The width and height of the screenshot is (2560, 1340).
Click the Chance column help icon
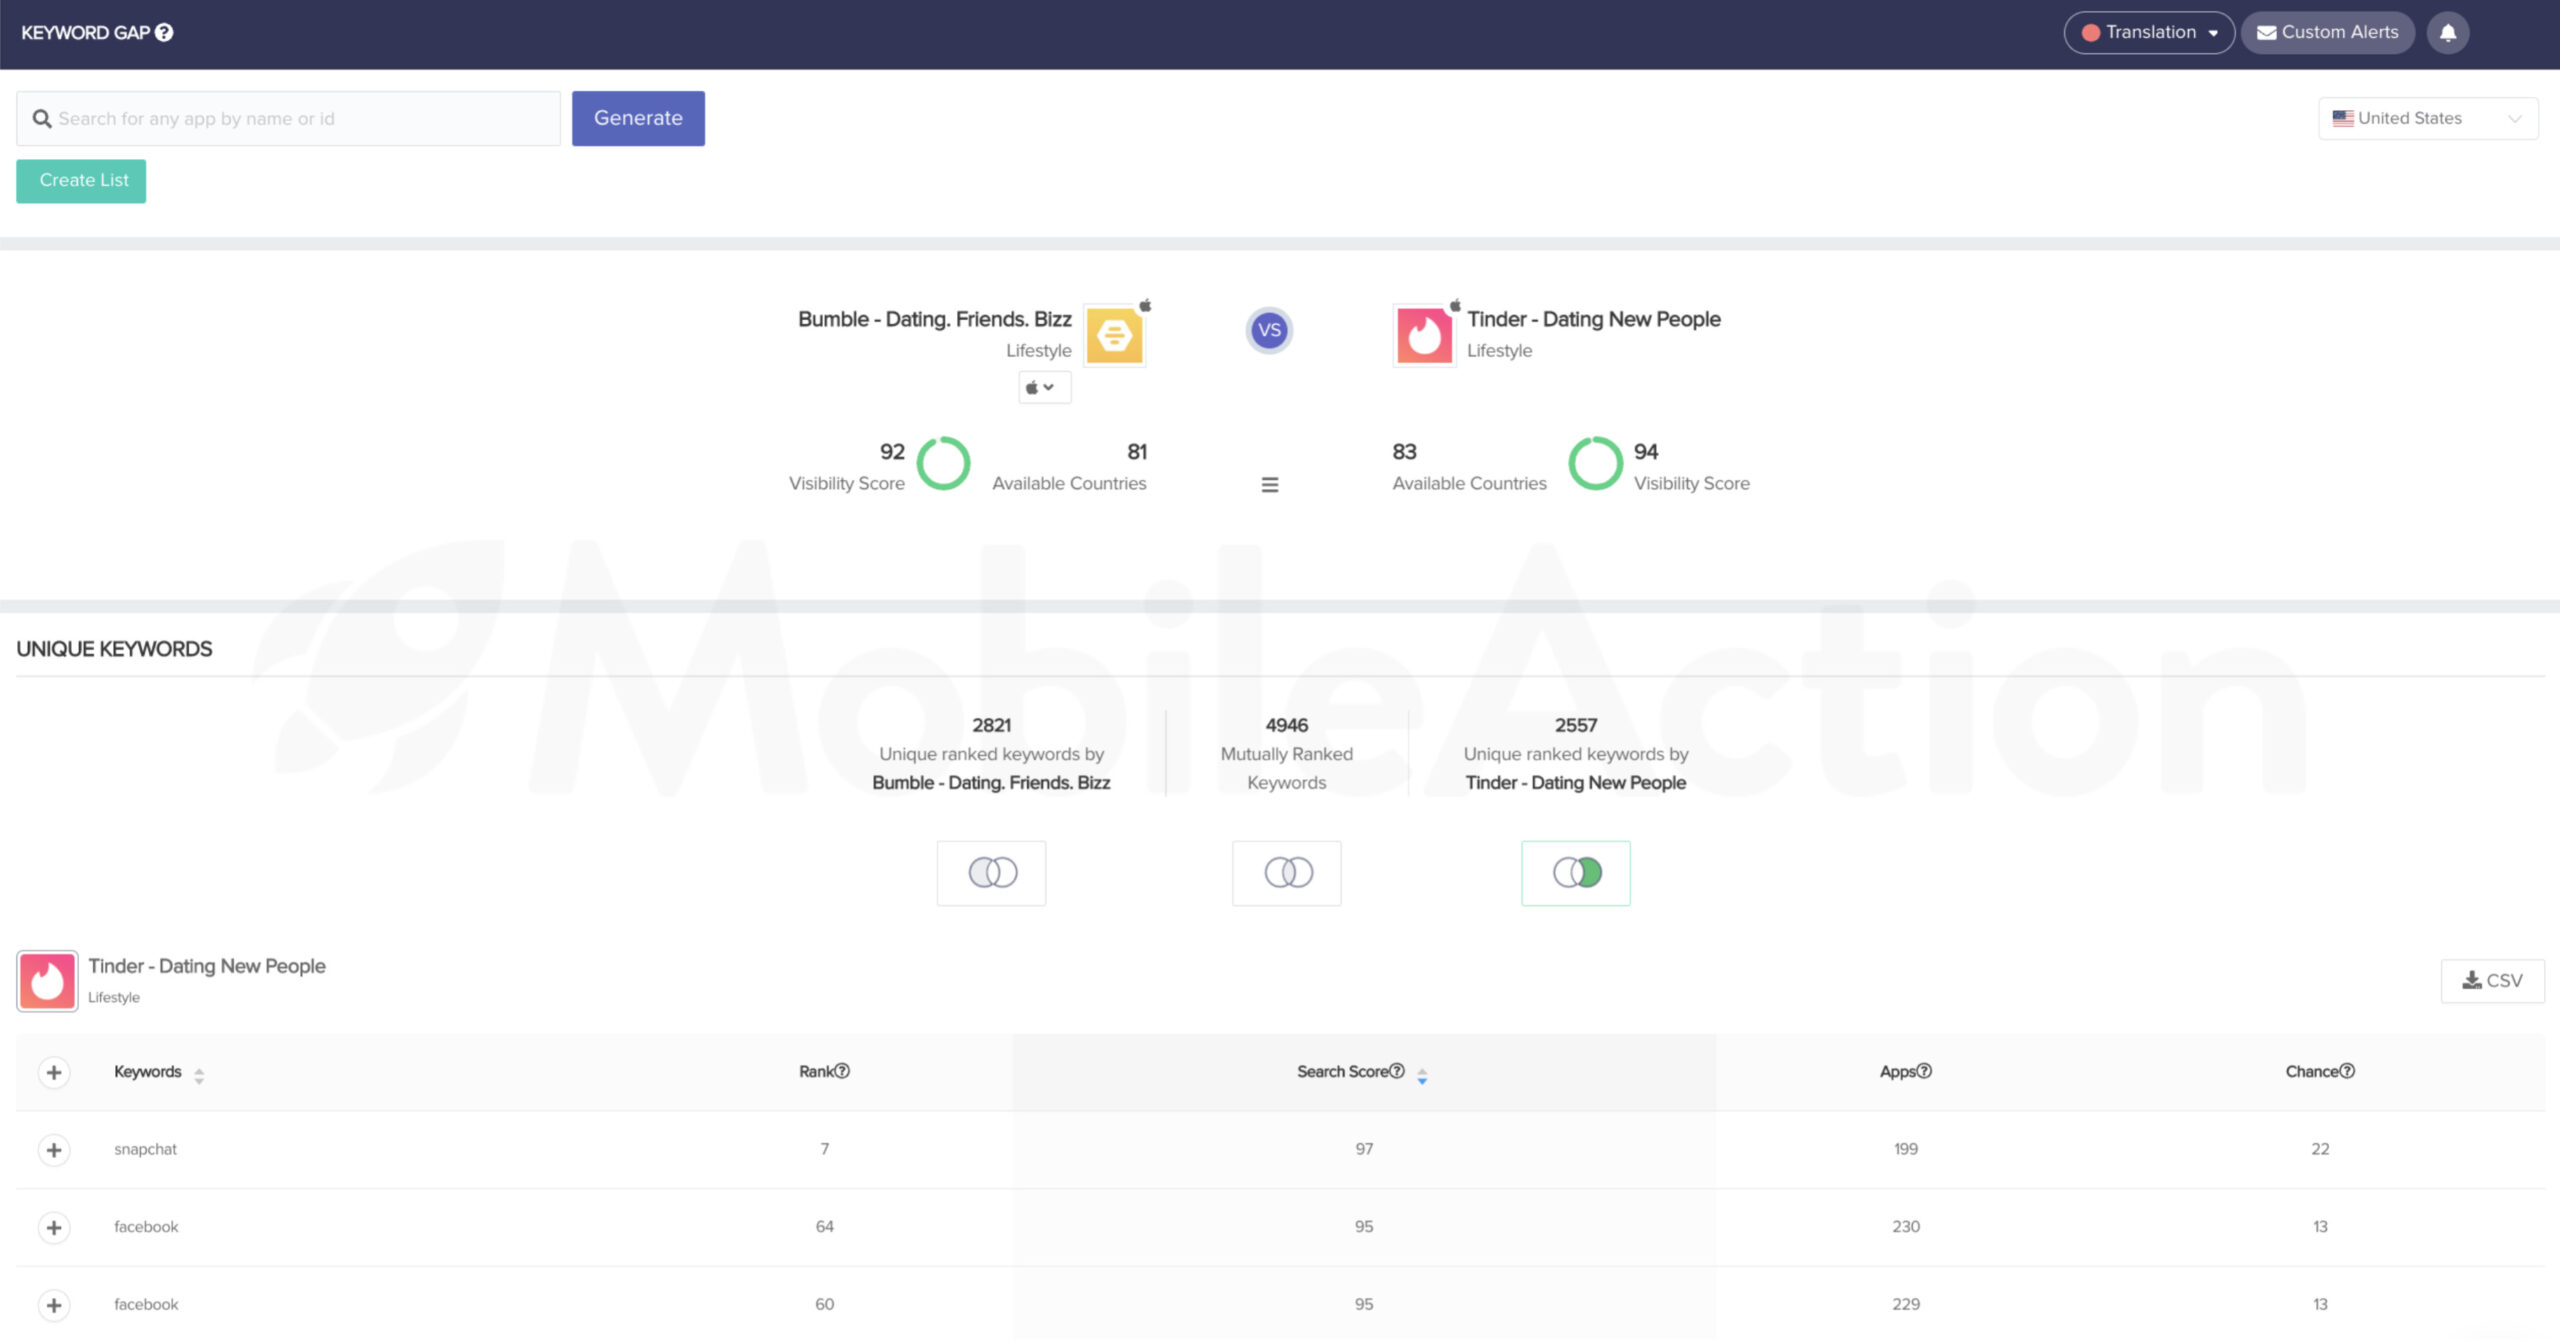(x=2347, y=1071)
